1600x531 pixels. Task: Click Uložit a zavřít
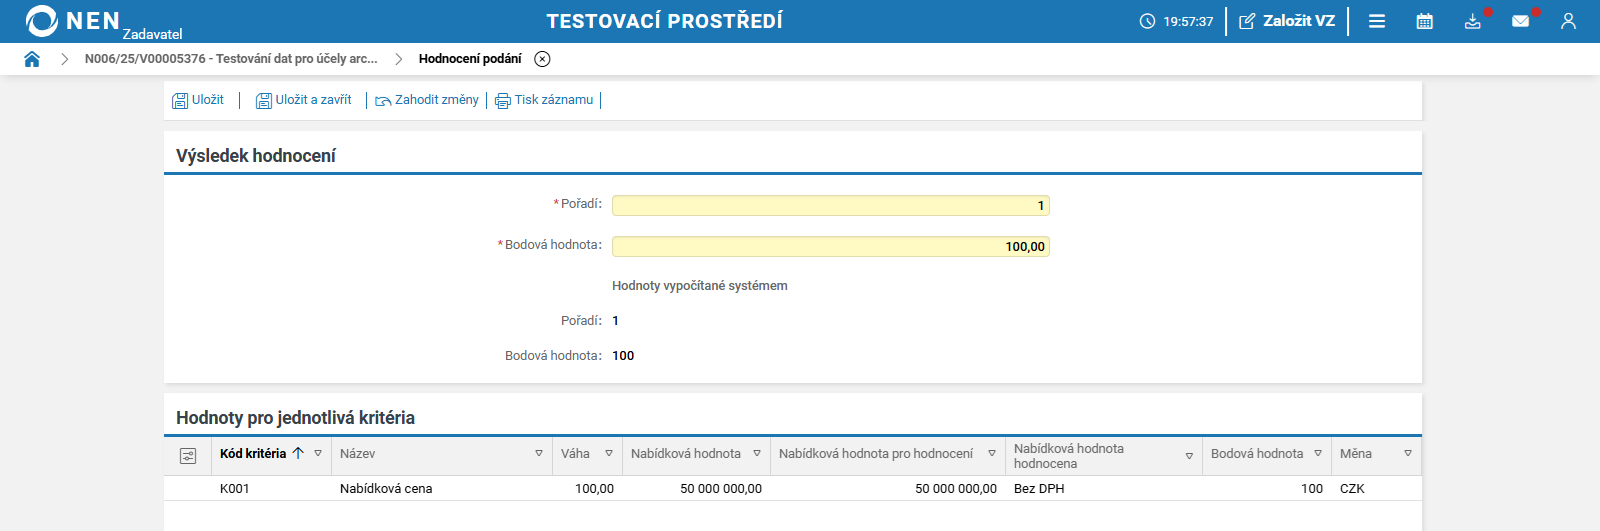click(x=304, y=100)
